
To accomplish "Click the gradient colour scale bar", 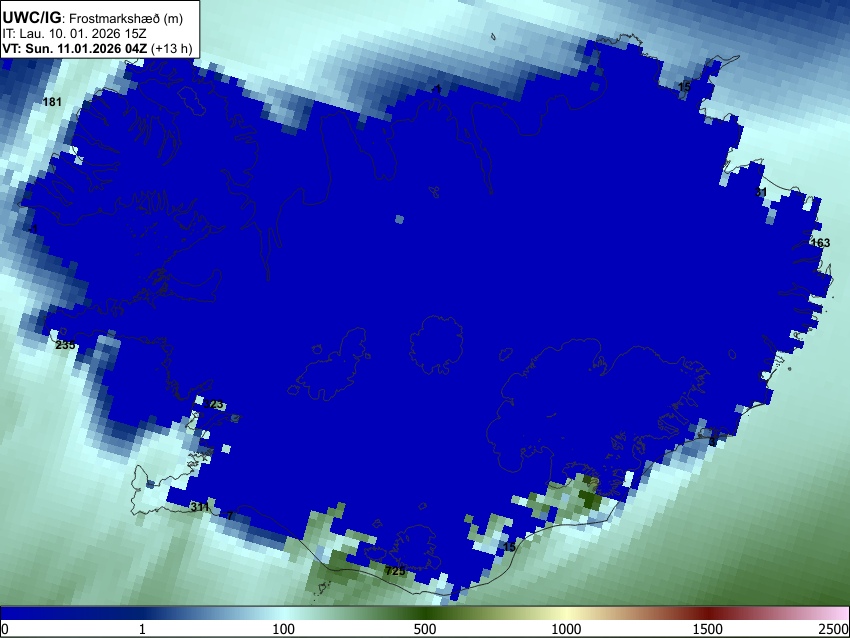I will pos(425,614).
